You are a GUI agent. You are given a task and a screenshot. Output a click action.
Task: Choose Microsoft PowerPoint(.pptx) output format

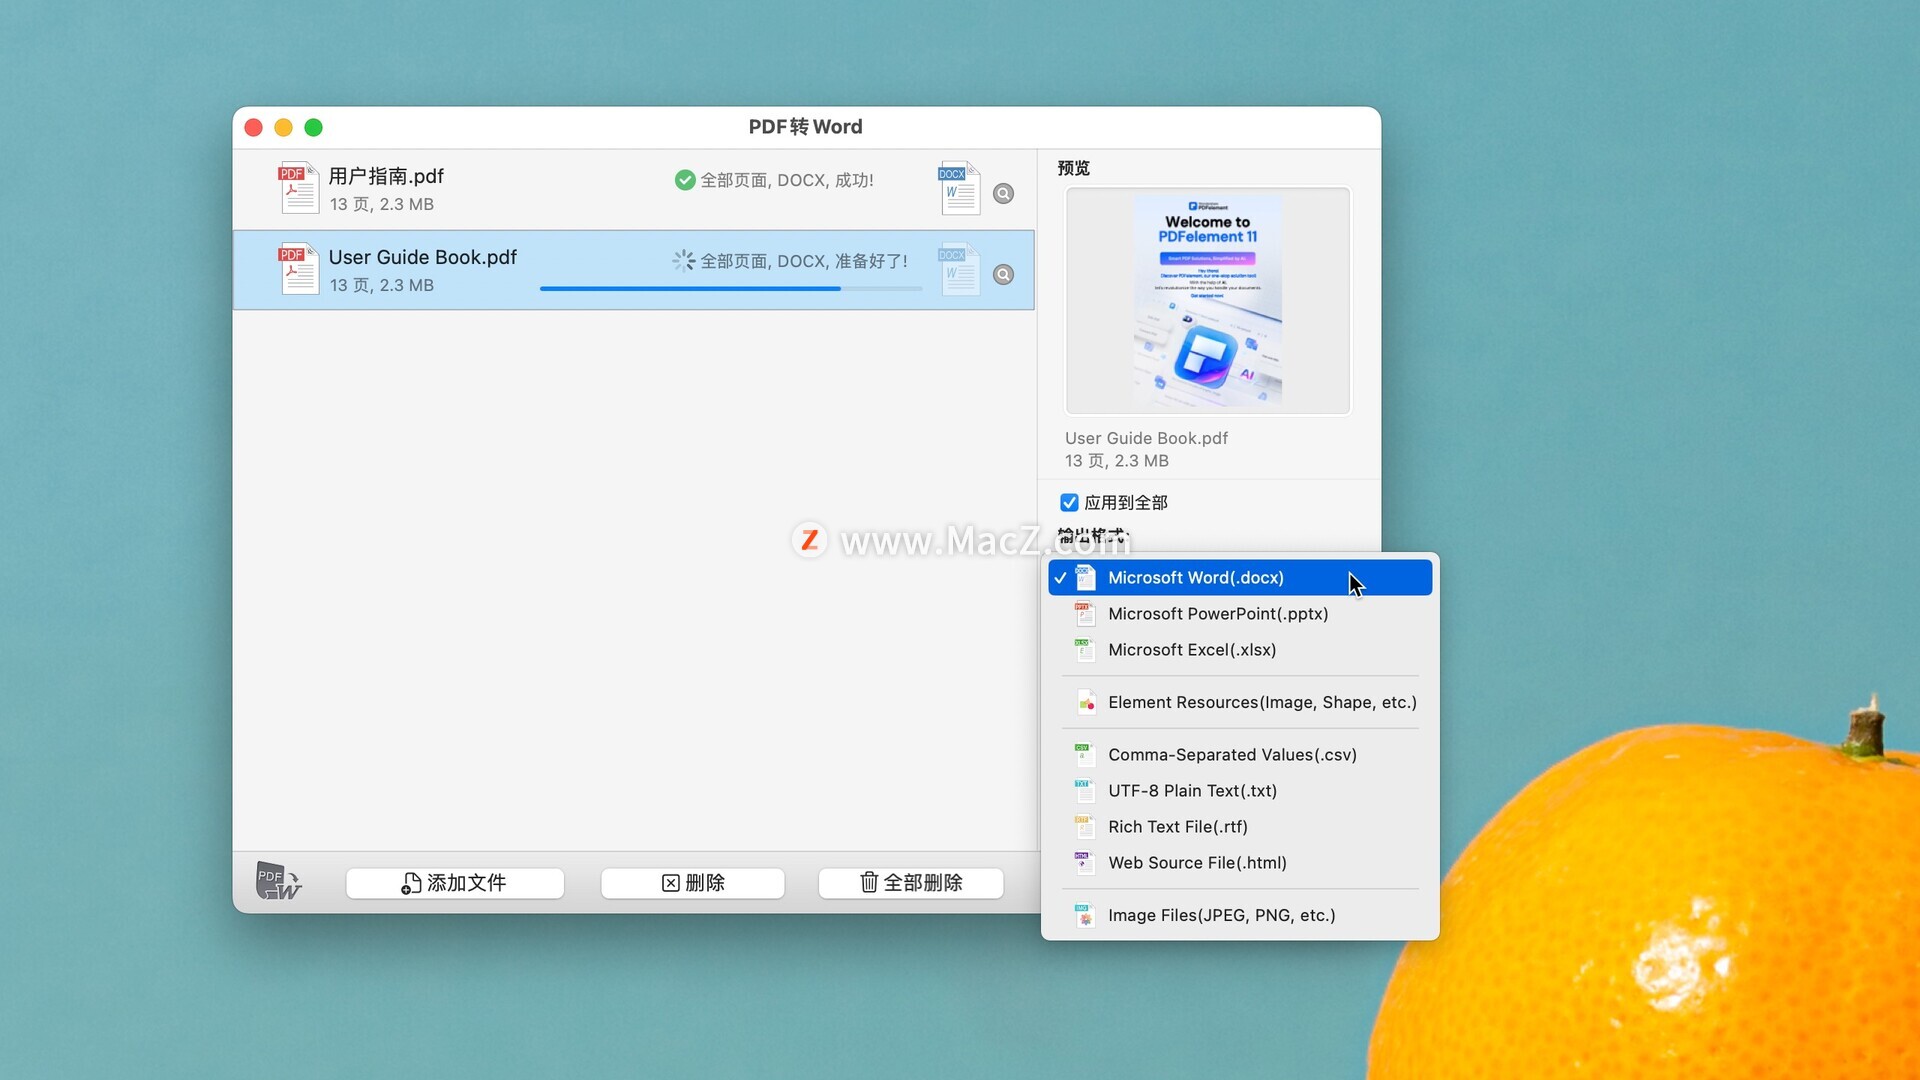point(1240,614)
